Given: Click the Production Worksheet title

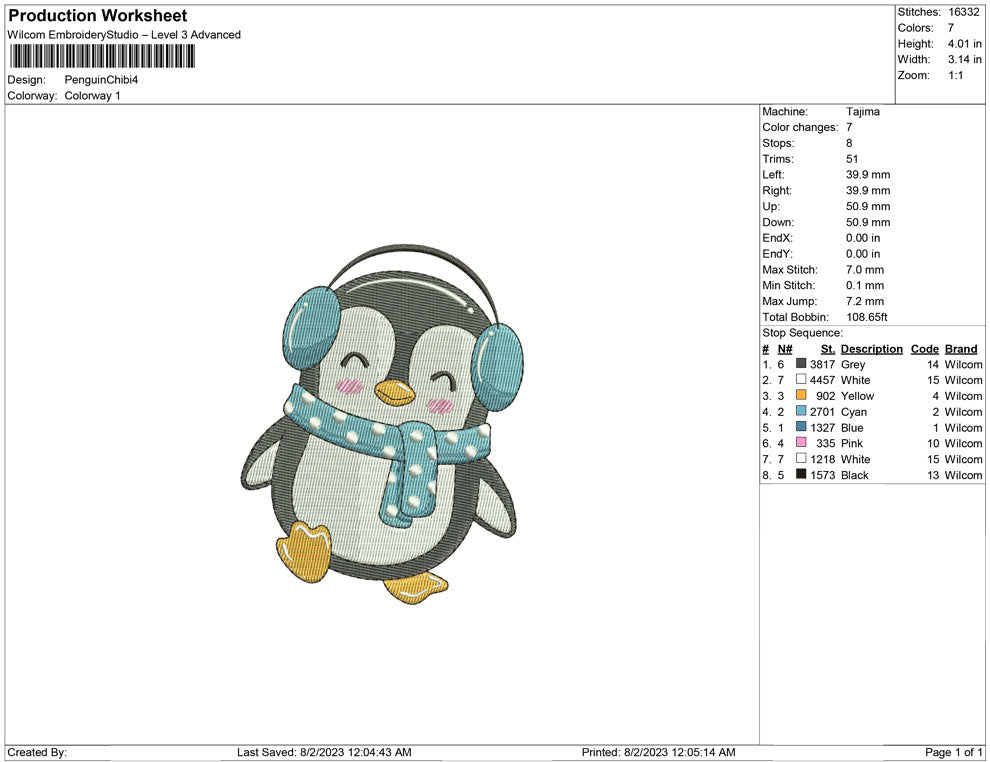Looking at the screenshot, I should 96,16.
